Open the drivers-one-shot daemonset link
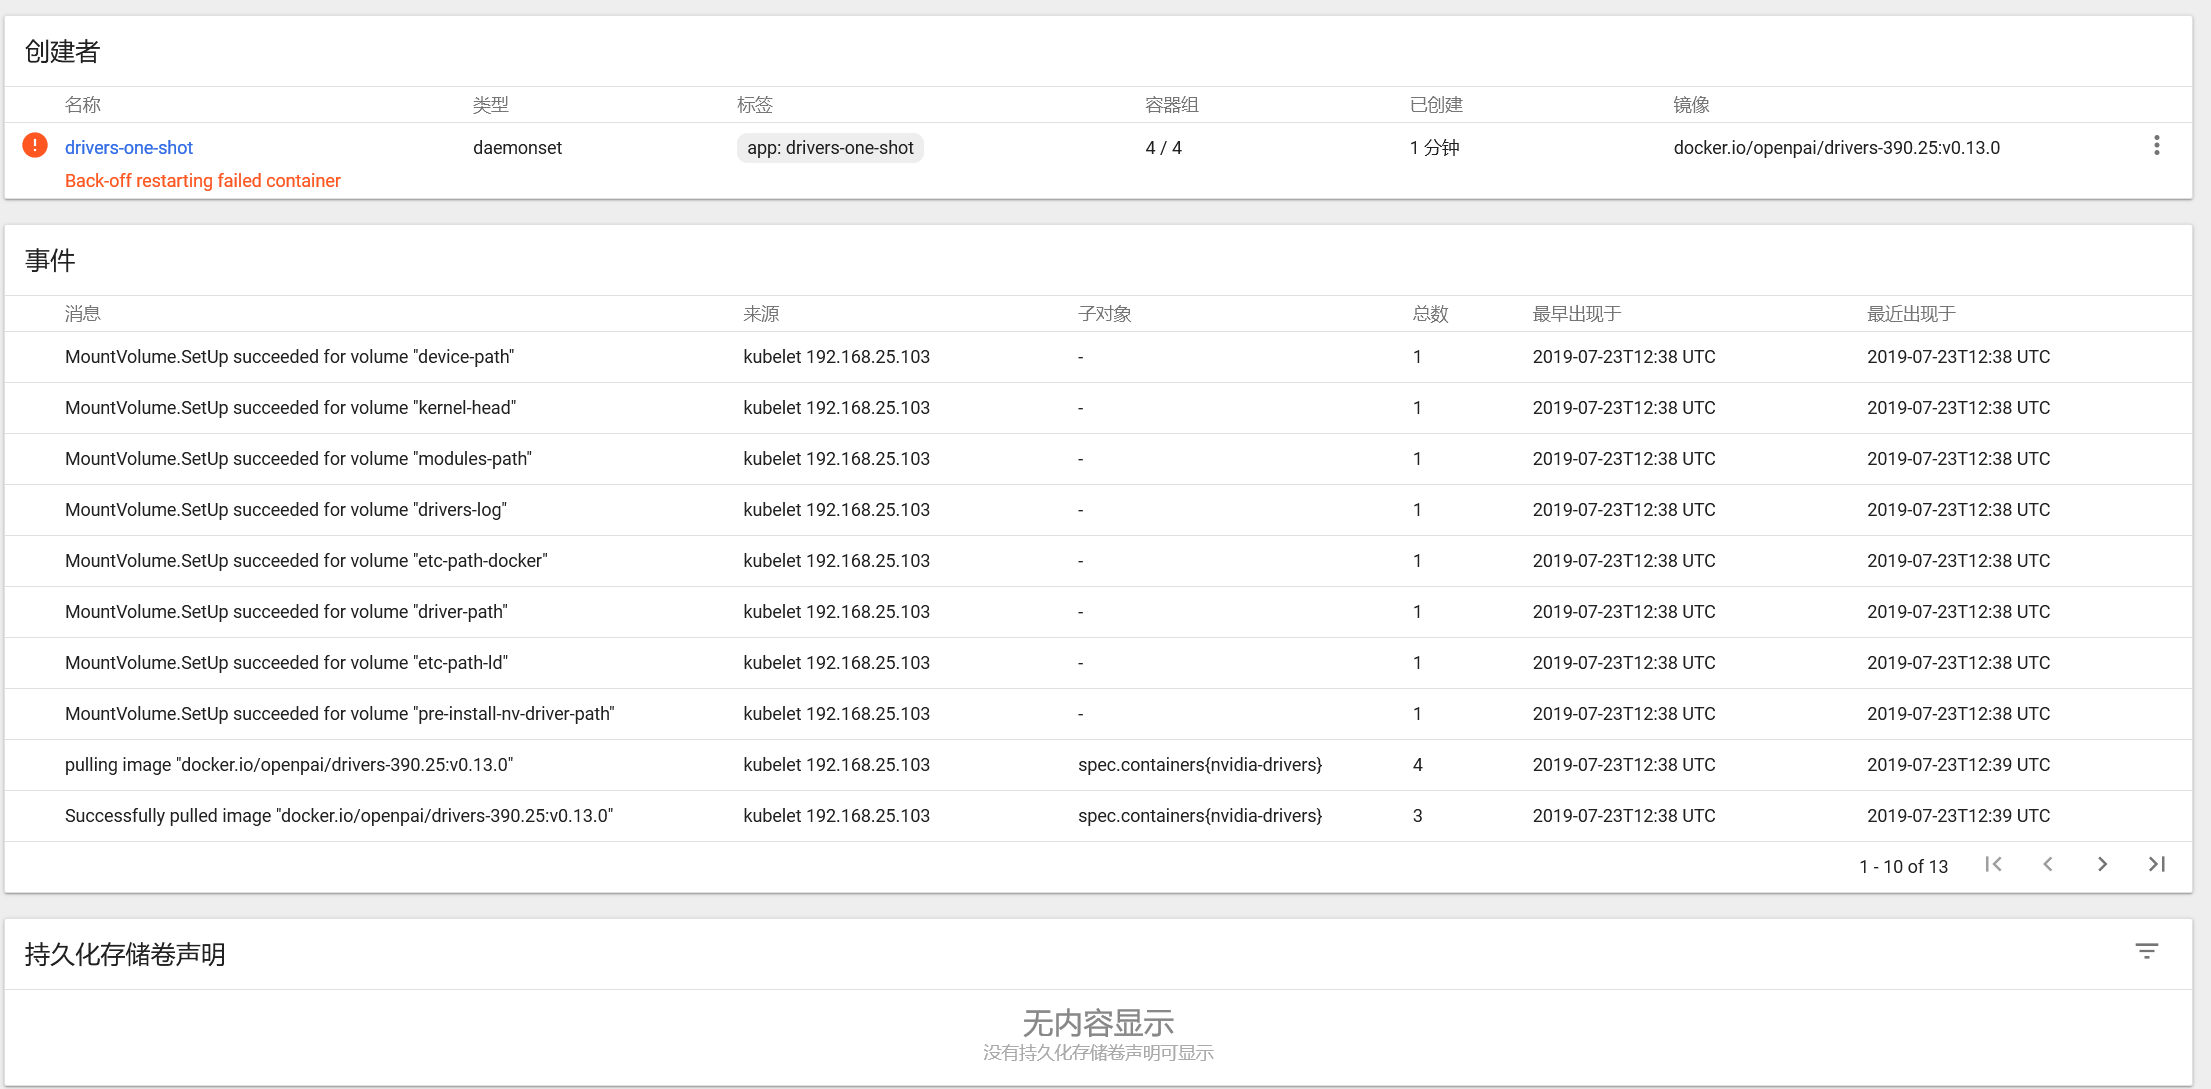Image resolution: width=2211 pixels, height=1089 pixels. point(129,148)
